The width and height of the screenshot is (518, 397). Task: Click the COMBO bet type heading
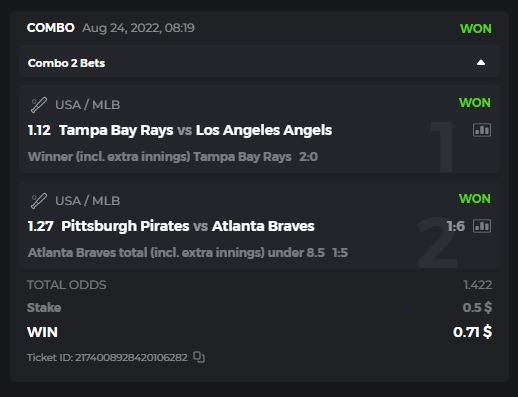[x=51, y=28]
